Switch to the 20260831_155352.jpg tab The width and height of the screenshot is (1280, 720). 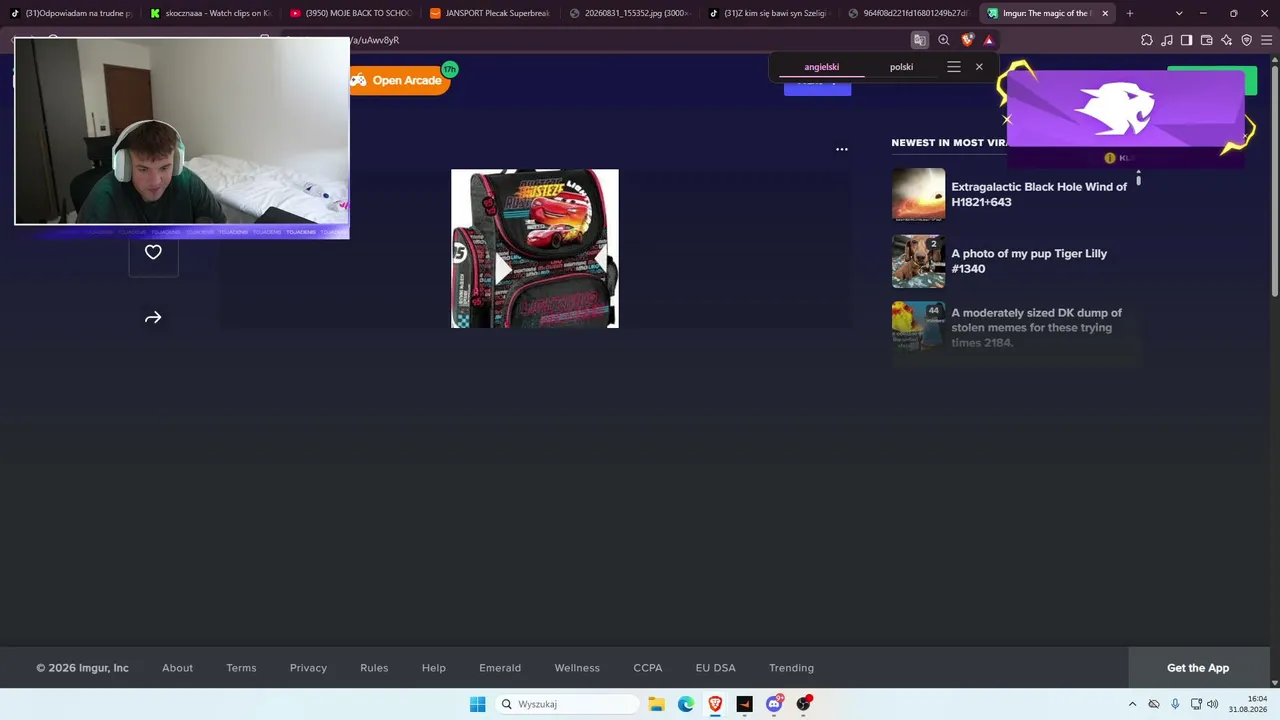click(629, 13)
